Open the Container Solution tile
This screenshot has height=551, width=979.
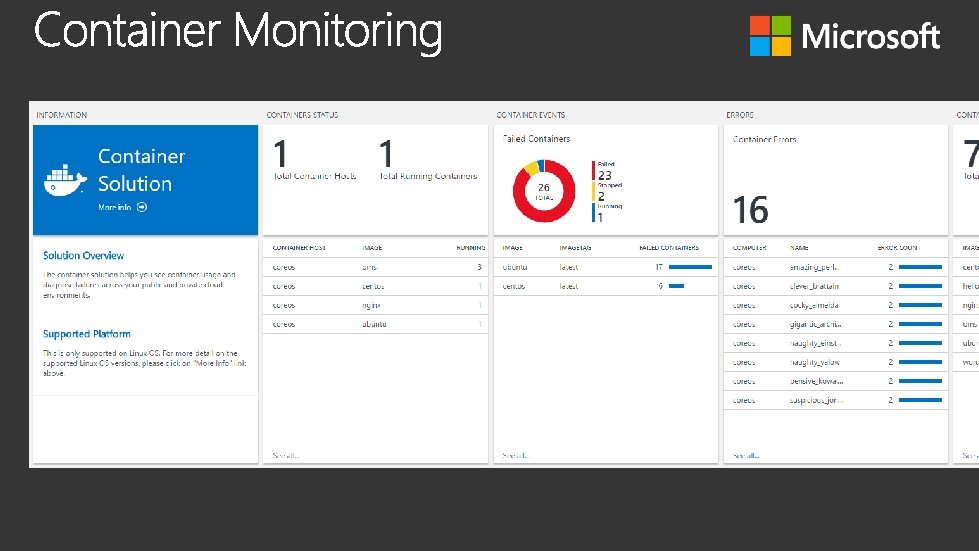click(145, 180)
